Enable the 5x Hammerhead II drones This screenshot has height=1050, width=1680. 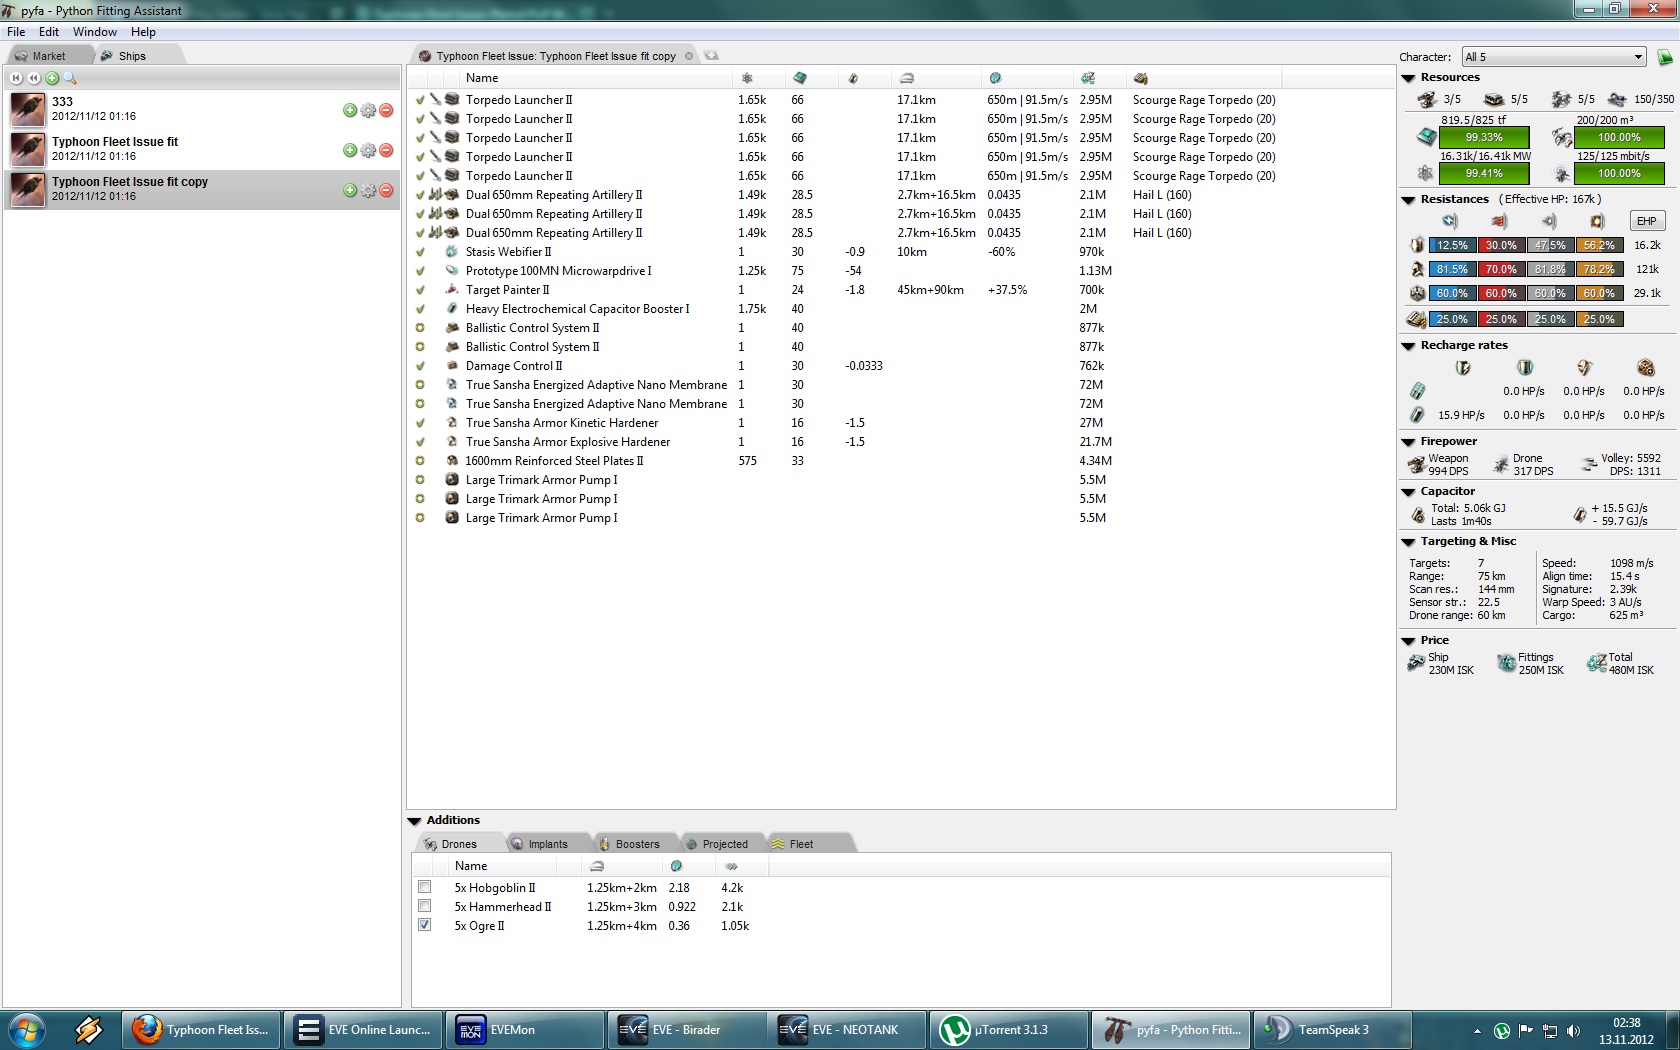425,906
